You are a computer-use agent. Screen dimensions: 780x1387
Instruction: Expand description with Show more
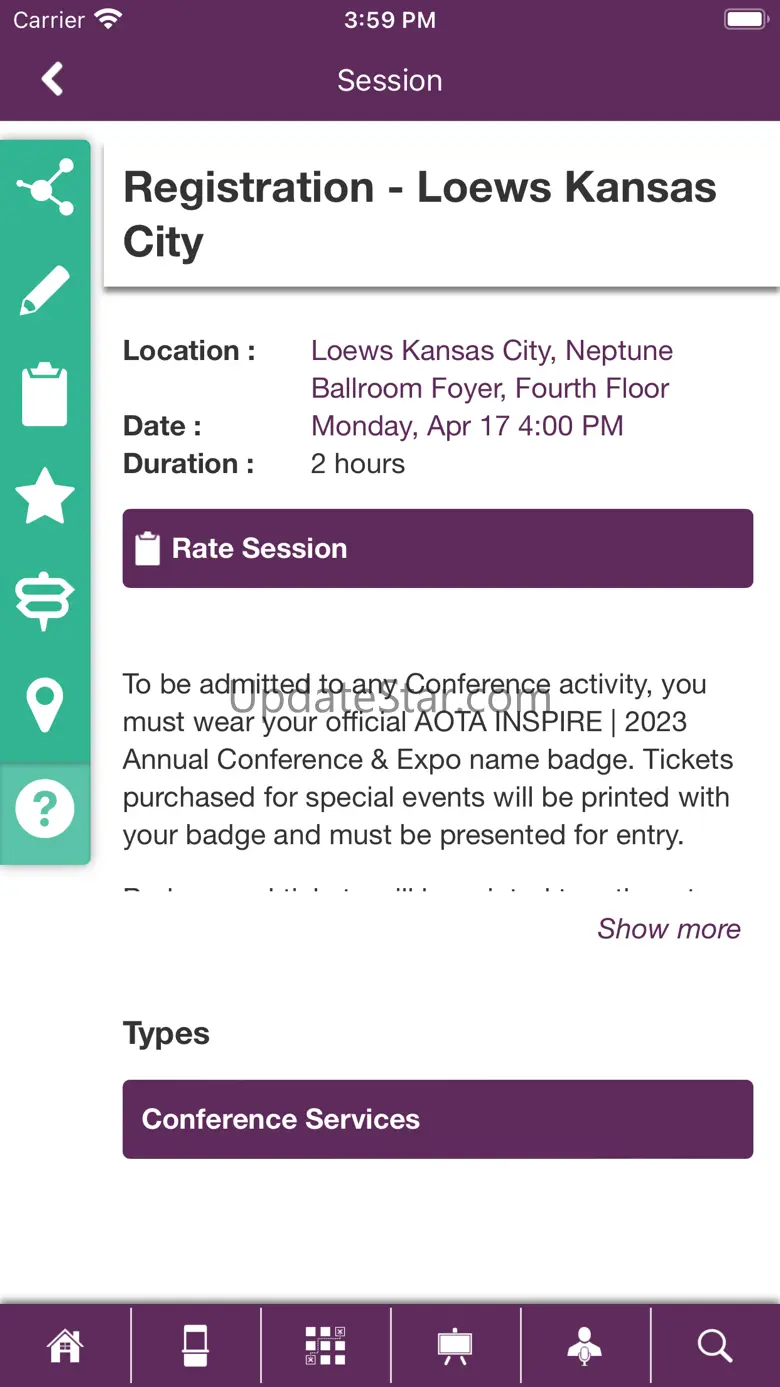pyautogui.click(x=669, y=929)
